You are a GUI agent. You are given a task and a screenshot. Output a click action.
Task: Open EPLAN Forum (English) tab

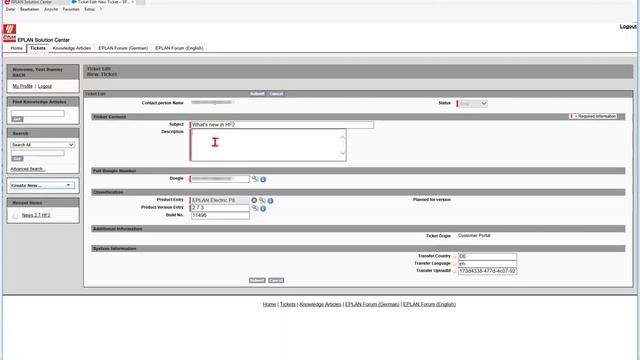(179, 48)
